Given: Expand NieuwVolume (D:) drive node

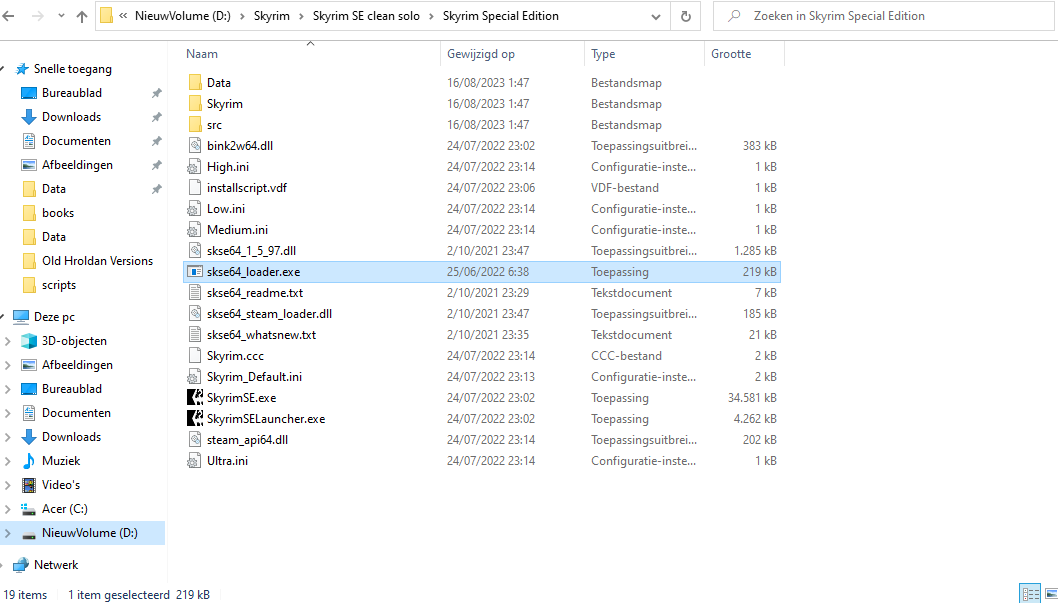Looking at the screenshot, I should (8, 533).
